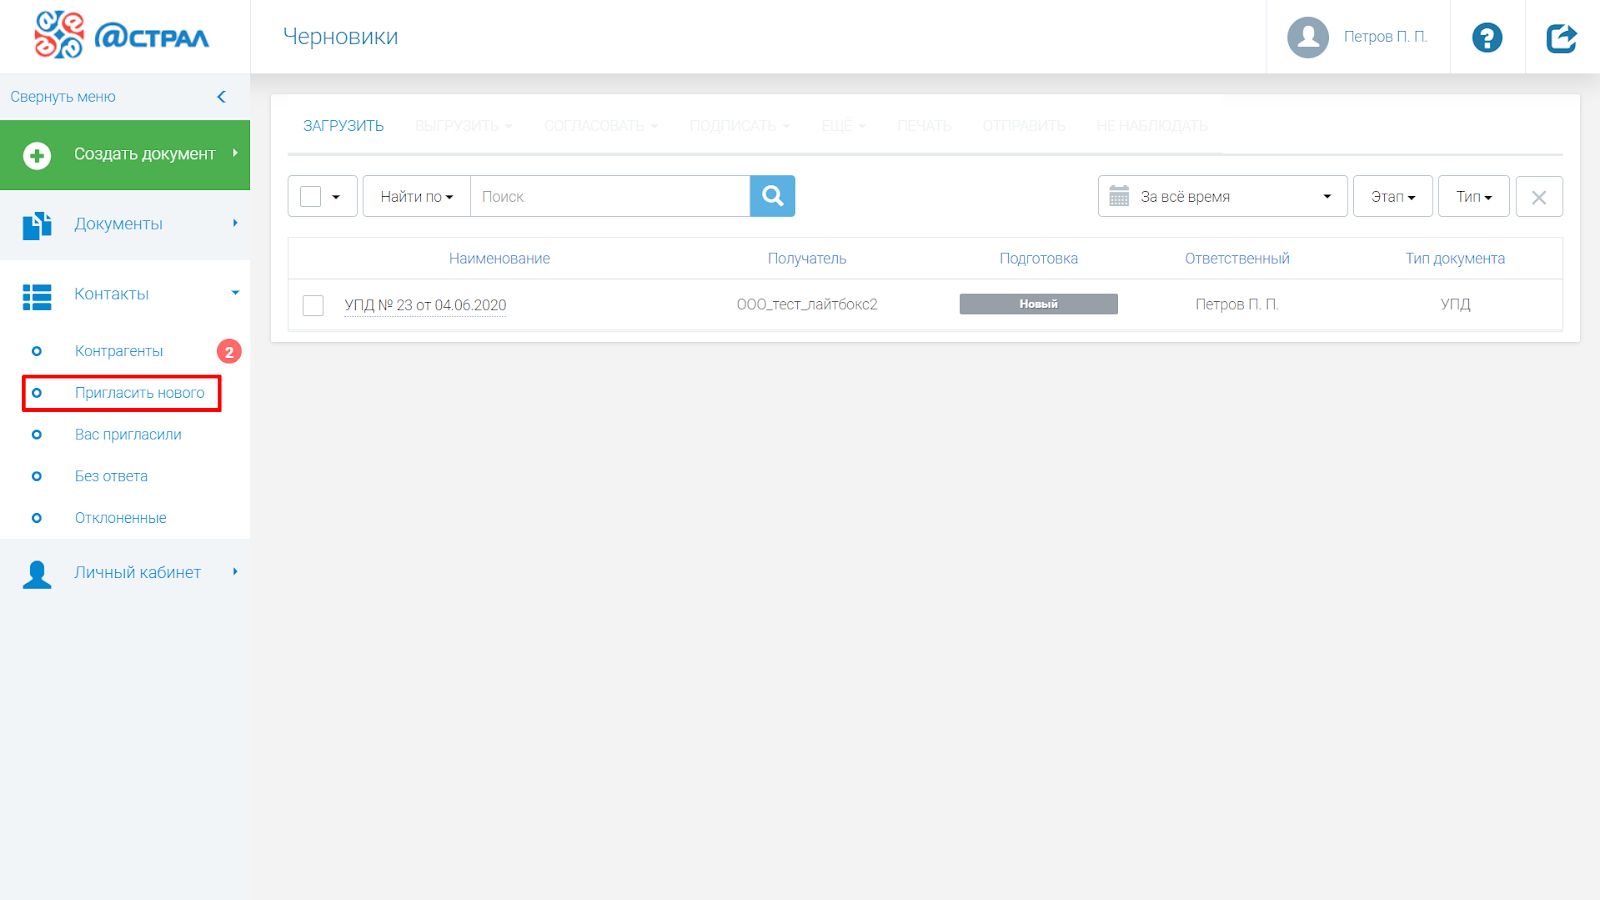Screen dimensions: 1600x900
Task: Open the За всё время period dropdown
Action: 1223,196
